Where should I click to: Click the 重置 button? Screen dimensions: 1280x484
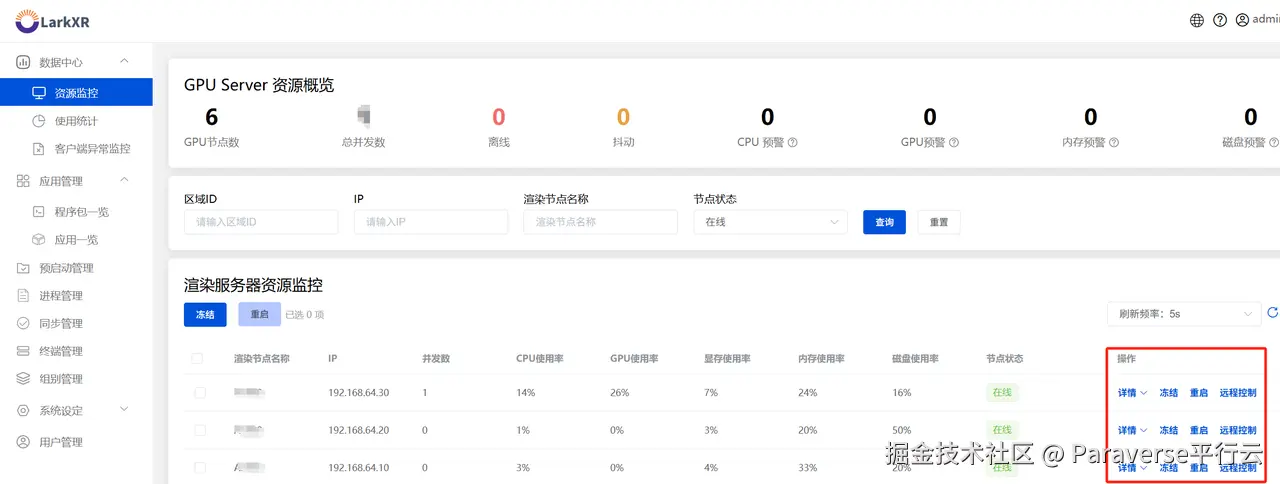click(939, 222)
